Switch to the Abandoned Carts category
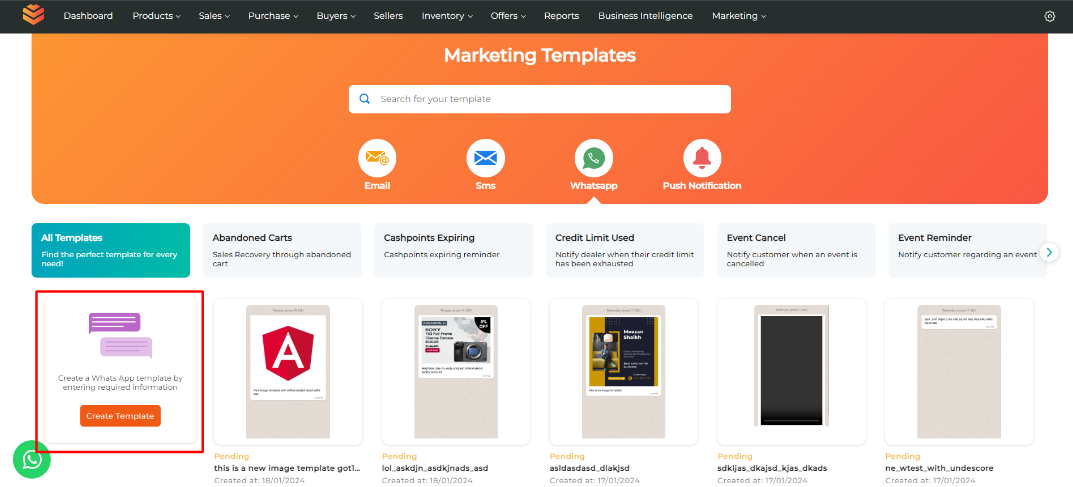This screenshot has height=487, width=1073. [282, 250]
